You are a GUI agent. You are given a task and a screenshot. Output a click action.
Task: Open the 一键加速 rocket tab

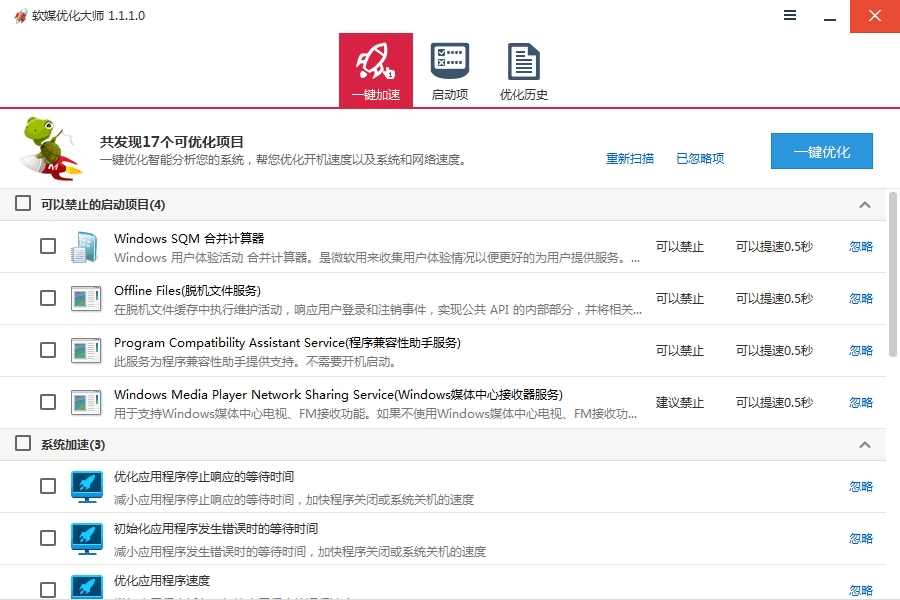[376, 70]
